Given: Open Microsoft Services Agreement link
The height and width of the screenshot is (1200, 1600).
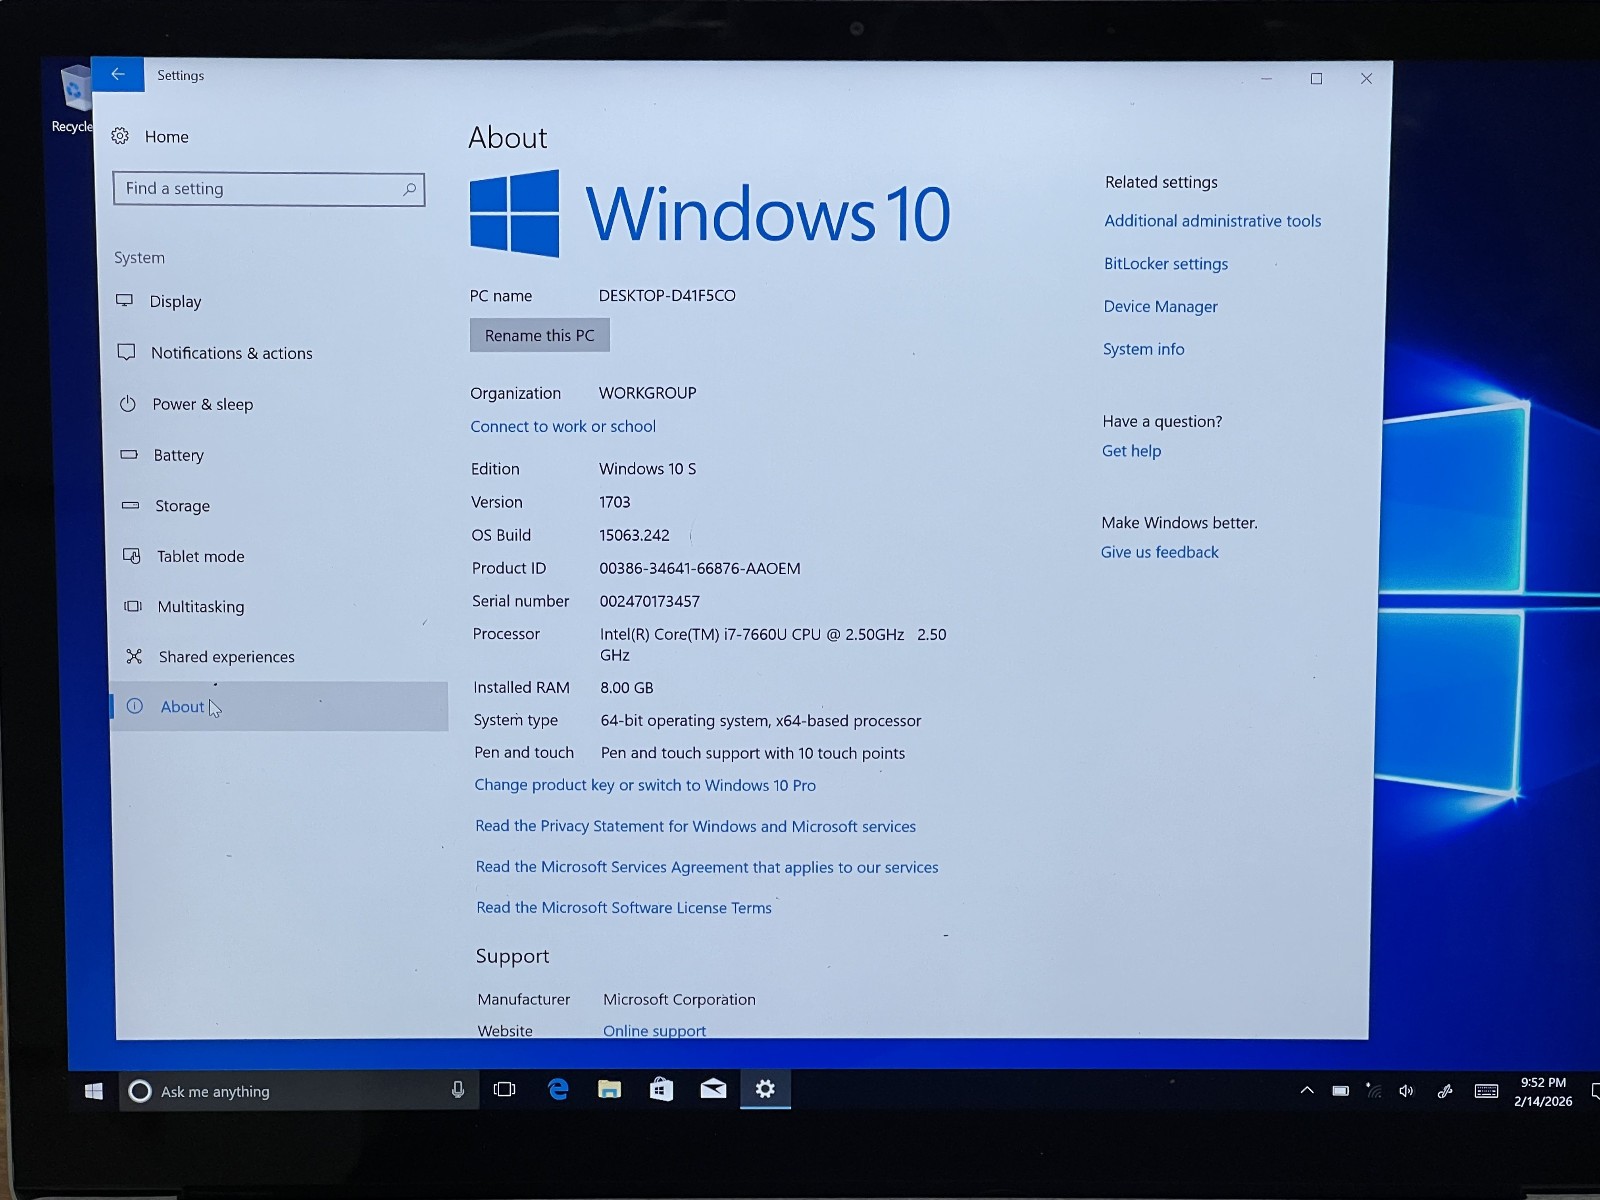Looking at the screenshot, I should [x=707, y=867].
